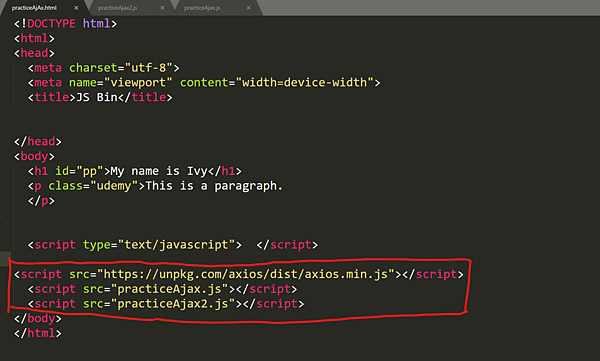Screen dimensions: 600x361
Task: Close the practiceAjax.js tab
Action: 248,8
